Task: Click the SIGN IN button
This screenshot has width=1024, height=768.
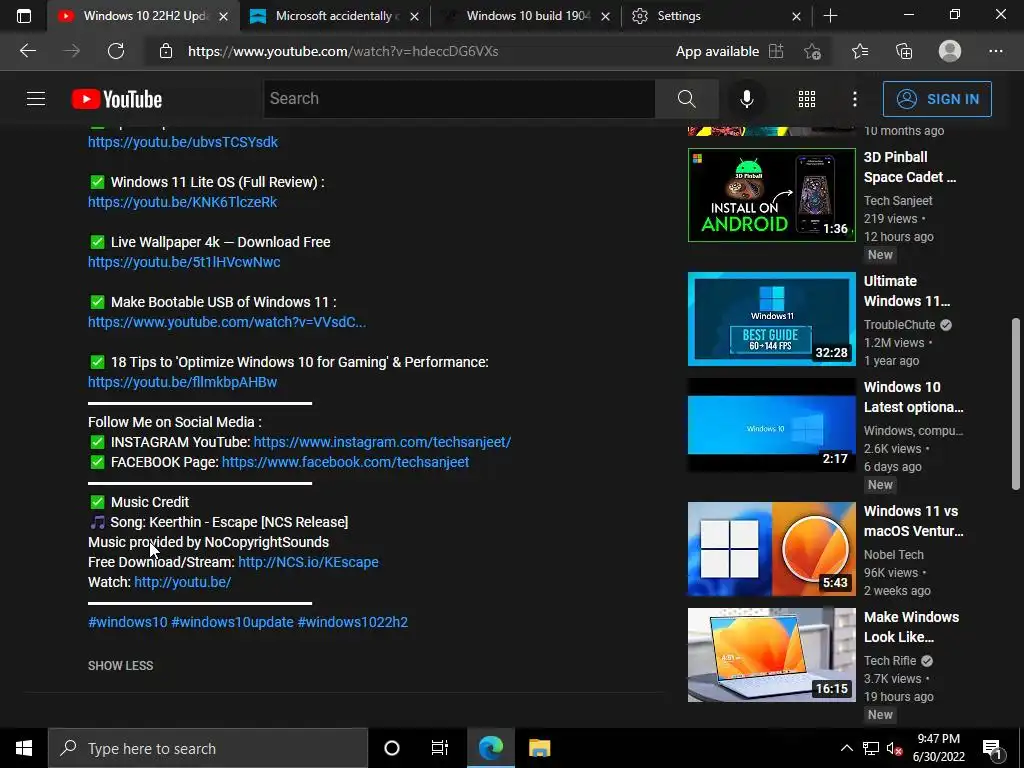Action: [x=937, y=99]
